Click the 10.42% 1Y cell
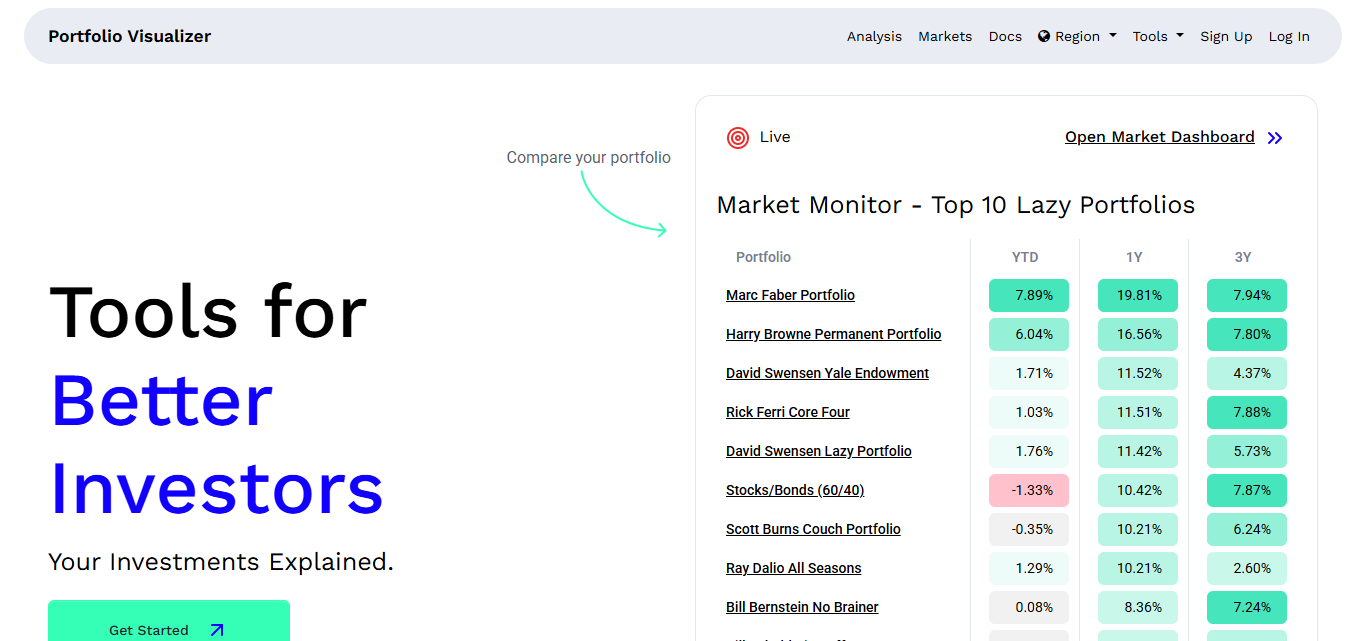1366x641 pixels. 1138,490
